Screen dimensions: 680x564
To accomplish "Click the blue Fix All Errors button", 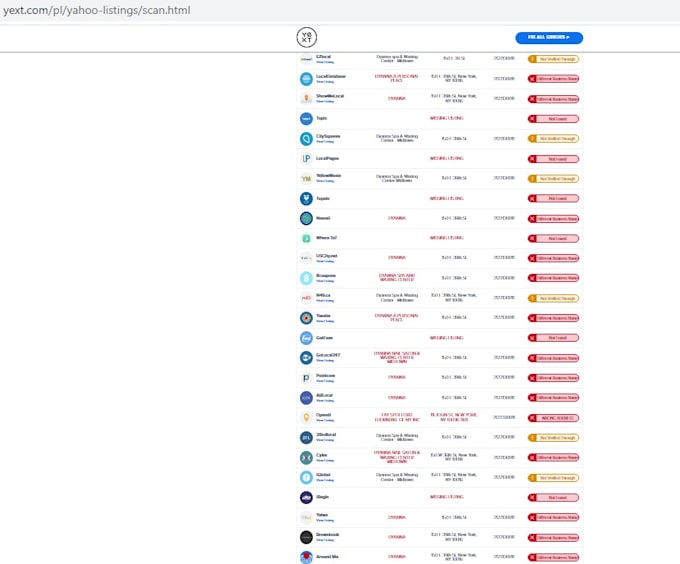I will click(549, 38).
